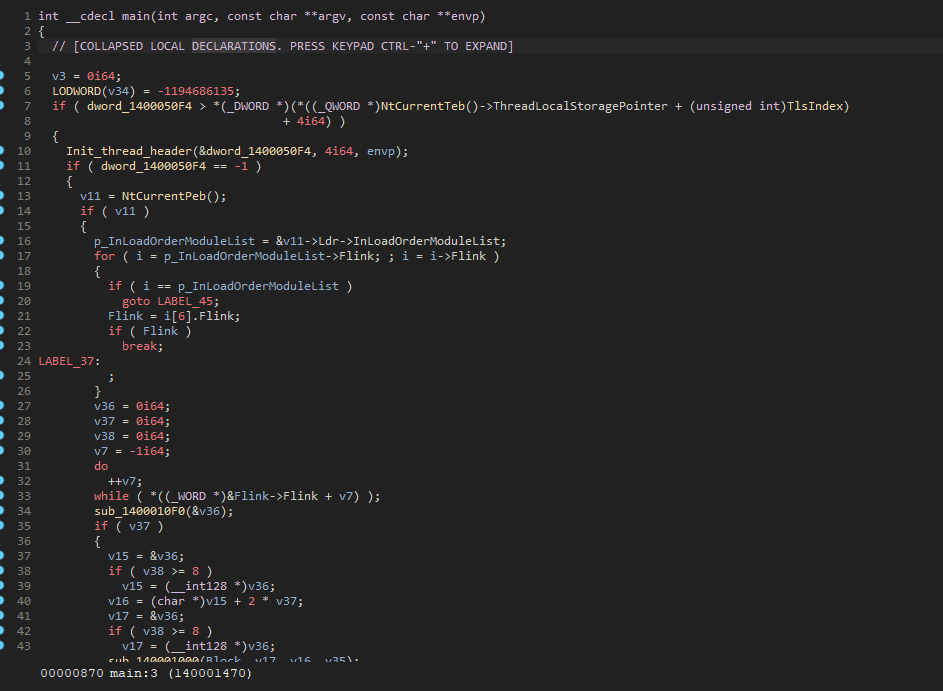Screen dimensions: 943x691
Task: Click TlsIndex variable
Action: (814, 106)
